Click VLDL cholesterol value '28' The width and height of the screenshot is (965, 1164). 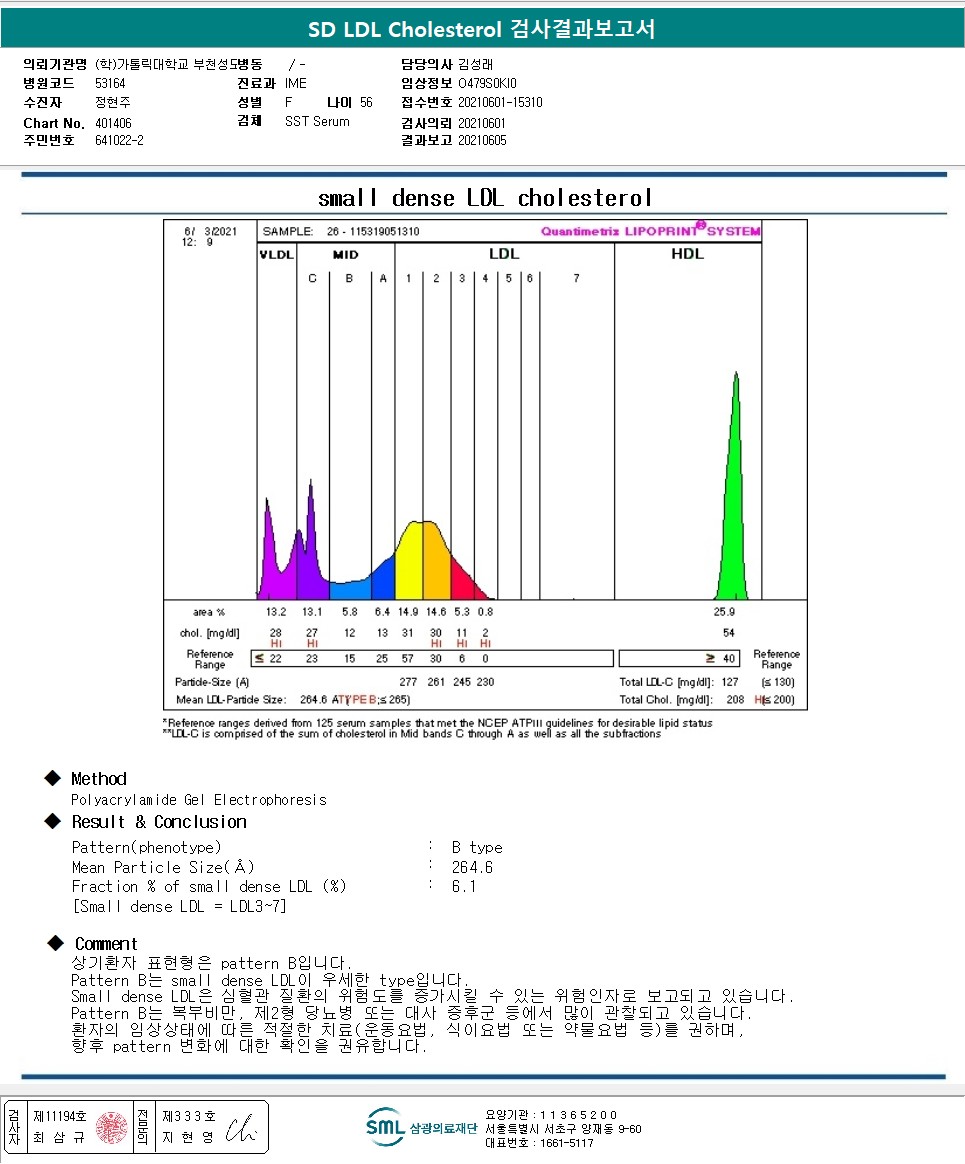[276, 632]
